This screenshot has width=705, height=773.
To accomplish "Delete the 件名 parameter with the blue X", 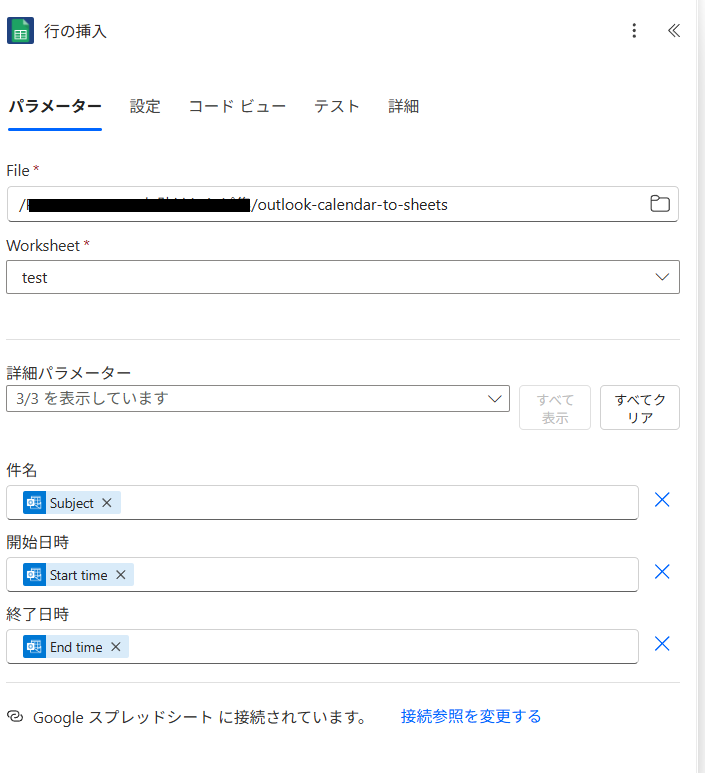I will 662,500.
